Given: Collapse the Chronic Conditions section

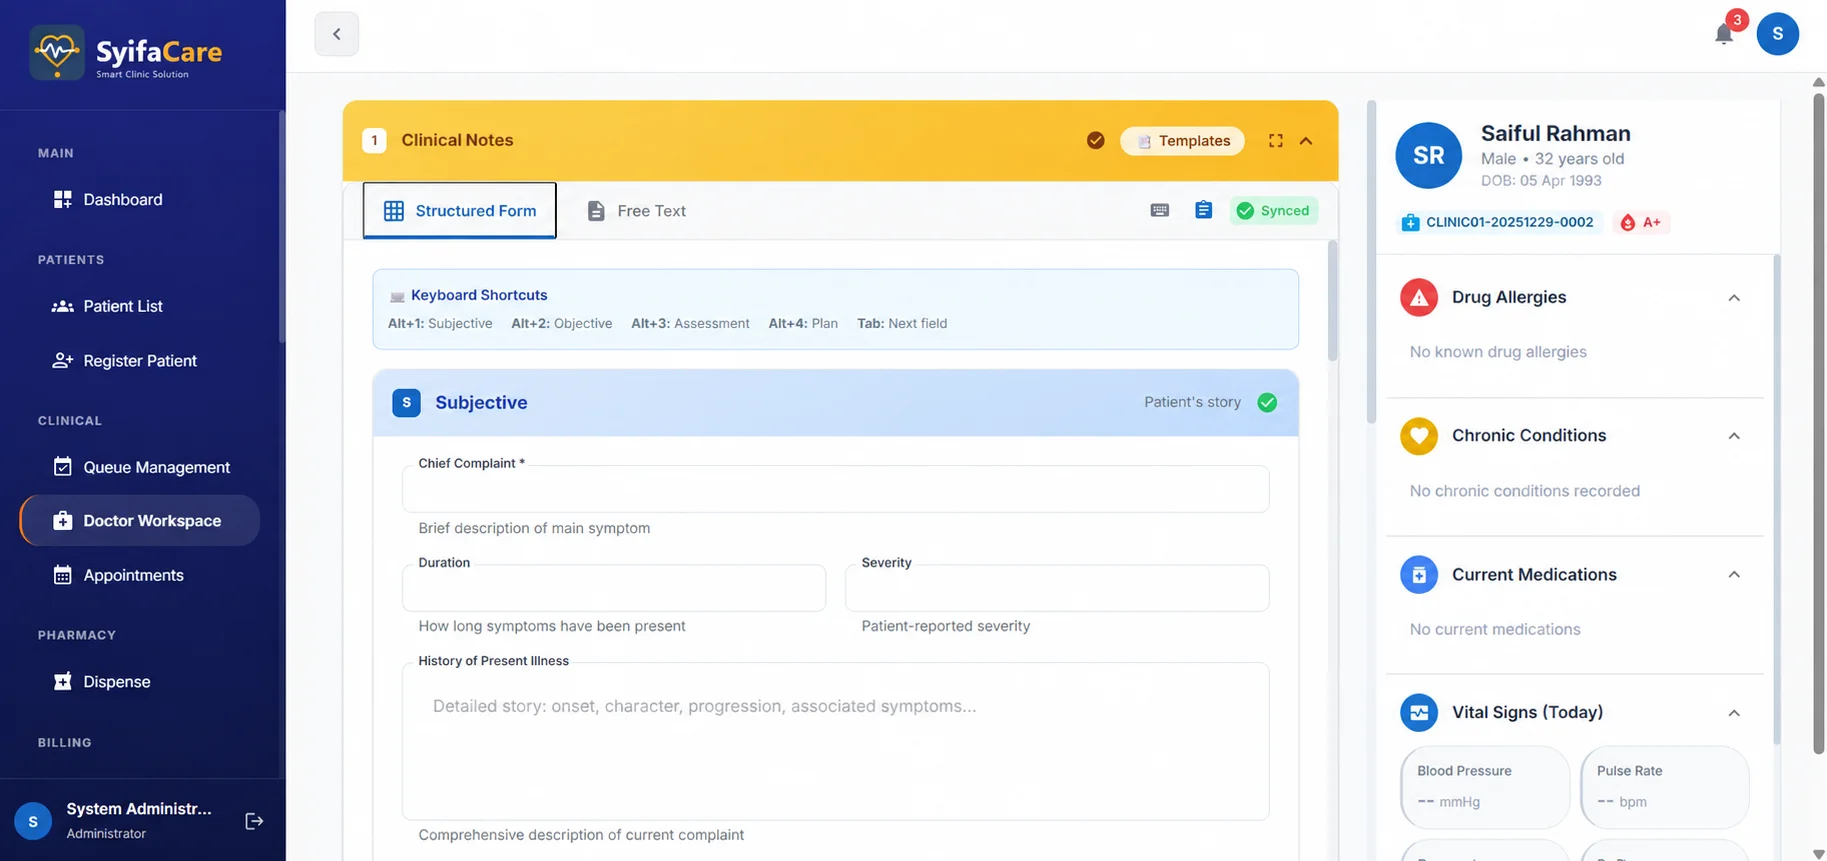Looking at the screenshot, I should pos(1734,436).
